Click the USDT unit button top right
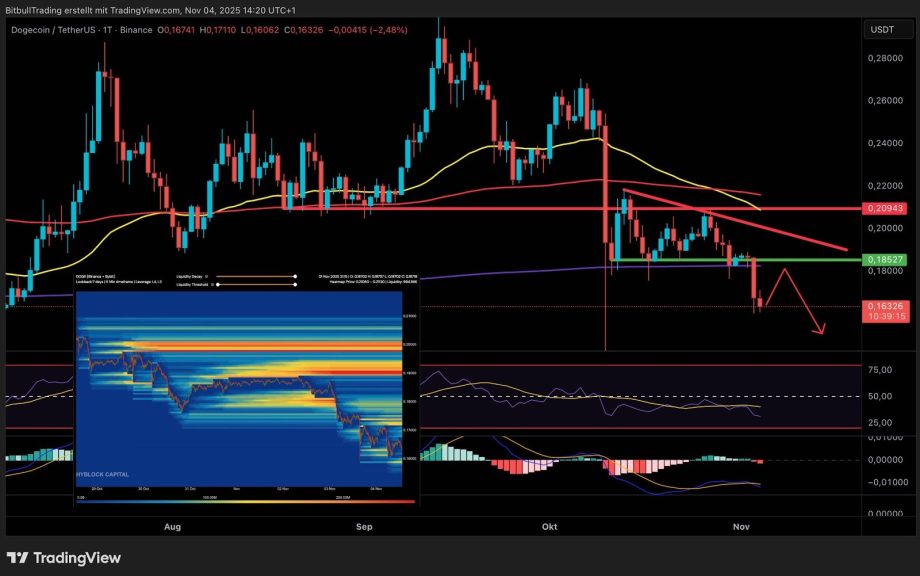The height and width of the screenshot is (576, 920). click(884, 31)
